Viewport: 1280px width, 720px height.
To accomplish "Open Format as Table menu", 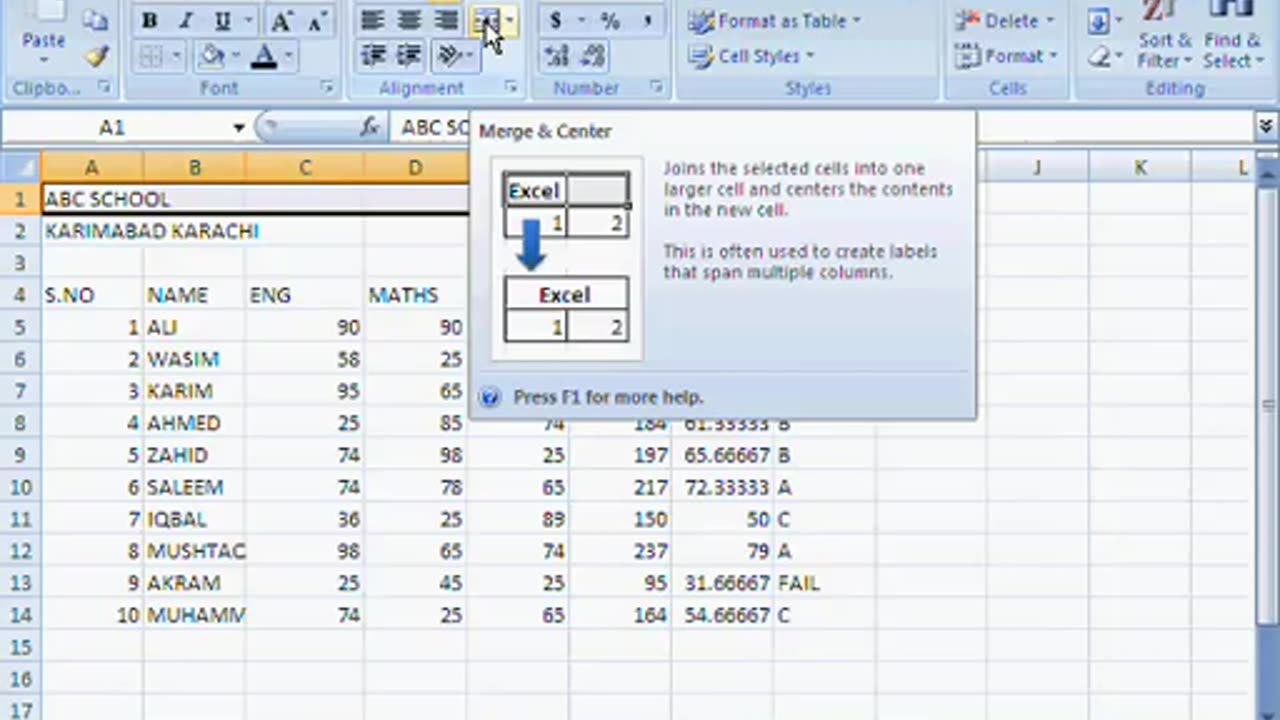I will coord(775,21).
